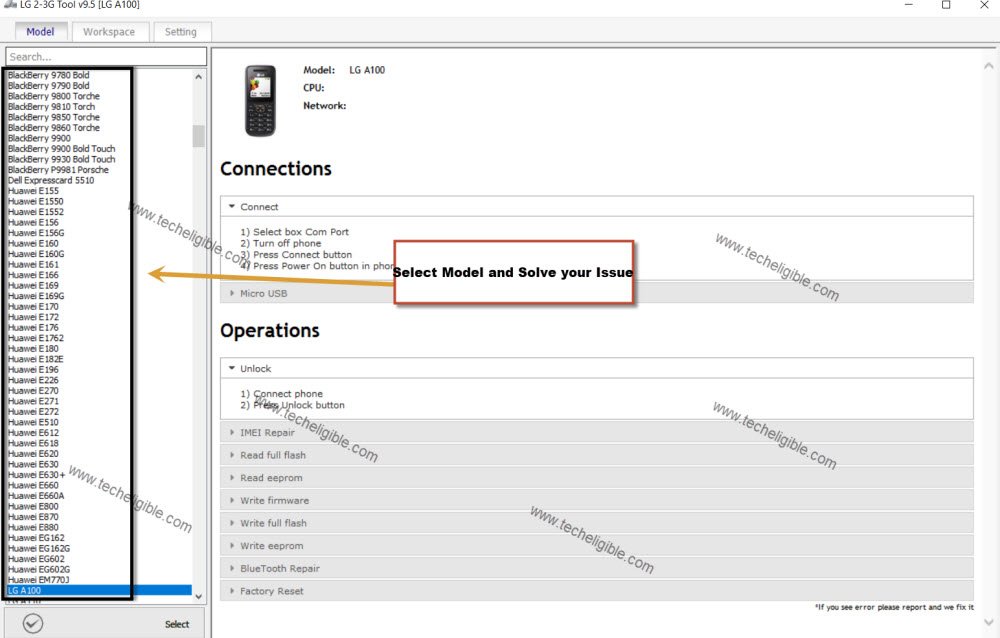The image size is (1000, 638).
Task: Click the model list scroll-up arrow
Action: pyautogui.click(x=198, y=77)
